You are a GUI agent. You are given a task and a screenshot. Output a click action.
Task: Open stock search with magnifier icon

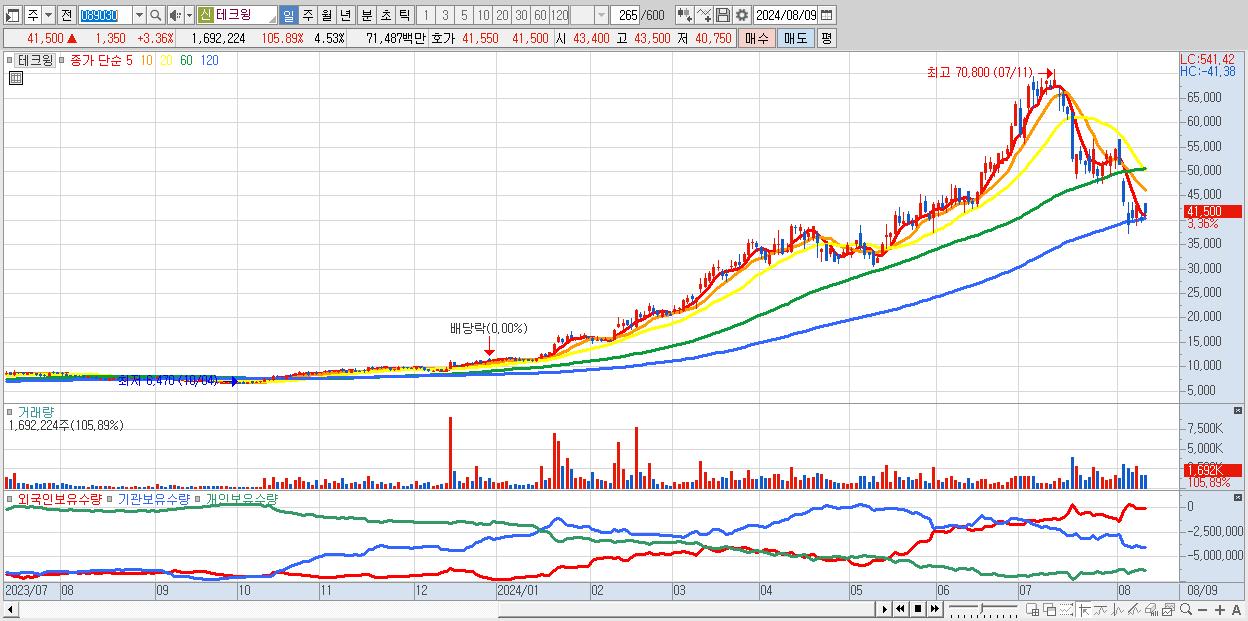click(x=155, y=15)
